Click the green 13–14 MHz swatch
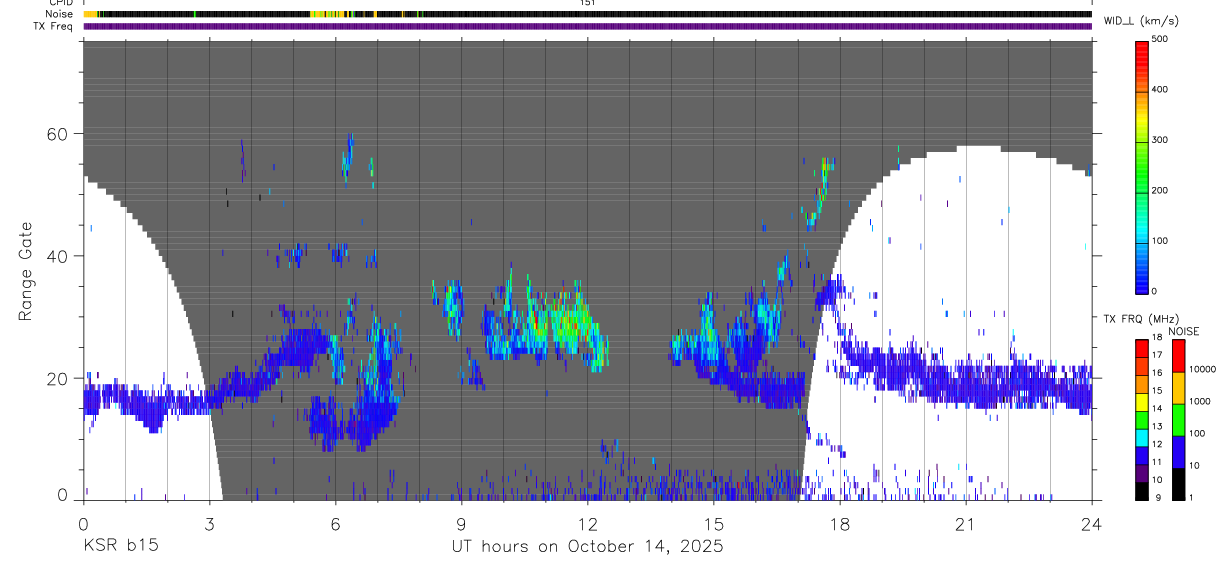This screenshot has height=567, width=1228. tap(1141, 419)
